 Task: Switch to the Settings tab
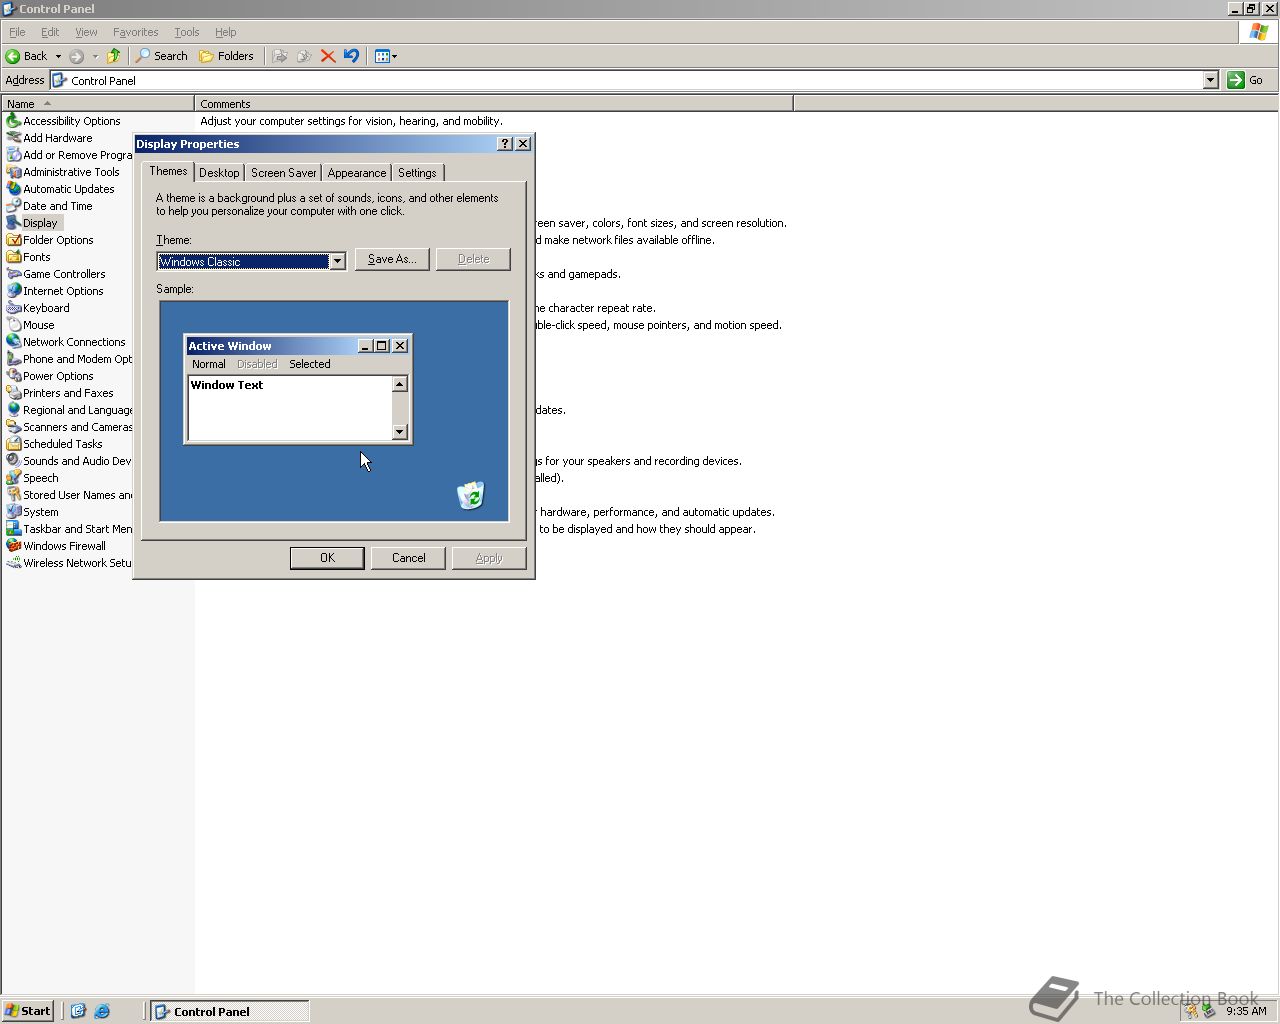coord(417,173)
